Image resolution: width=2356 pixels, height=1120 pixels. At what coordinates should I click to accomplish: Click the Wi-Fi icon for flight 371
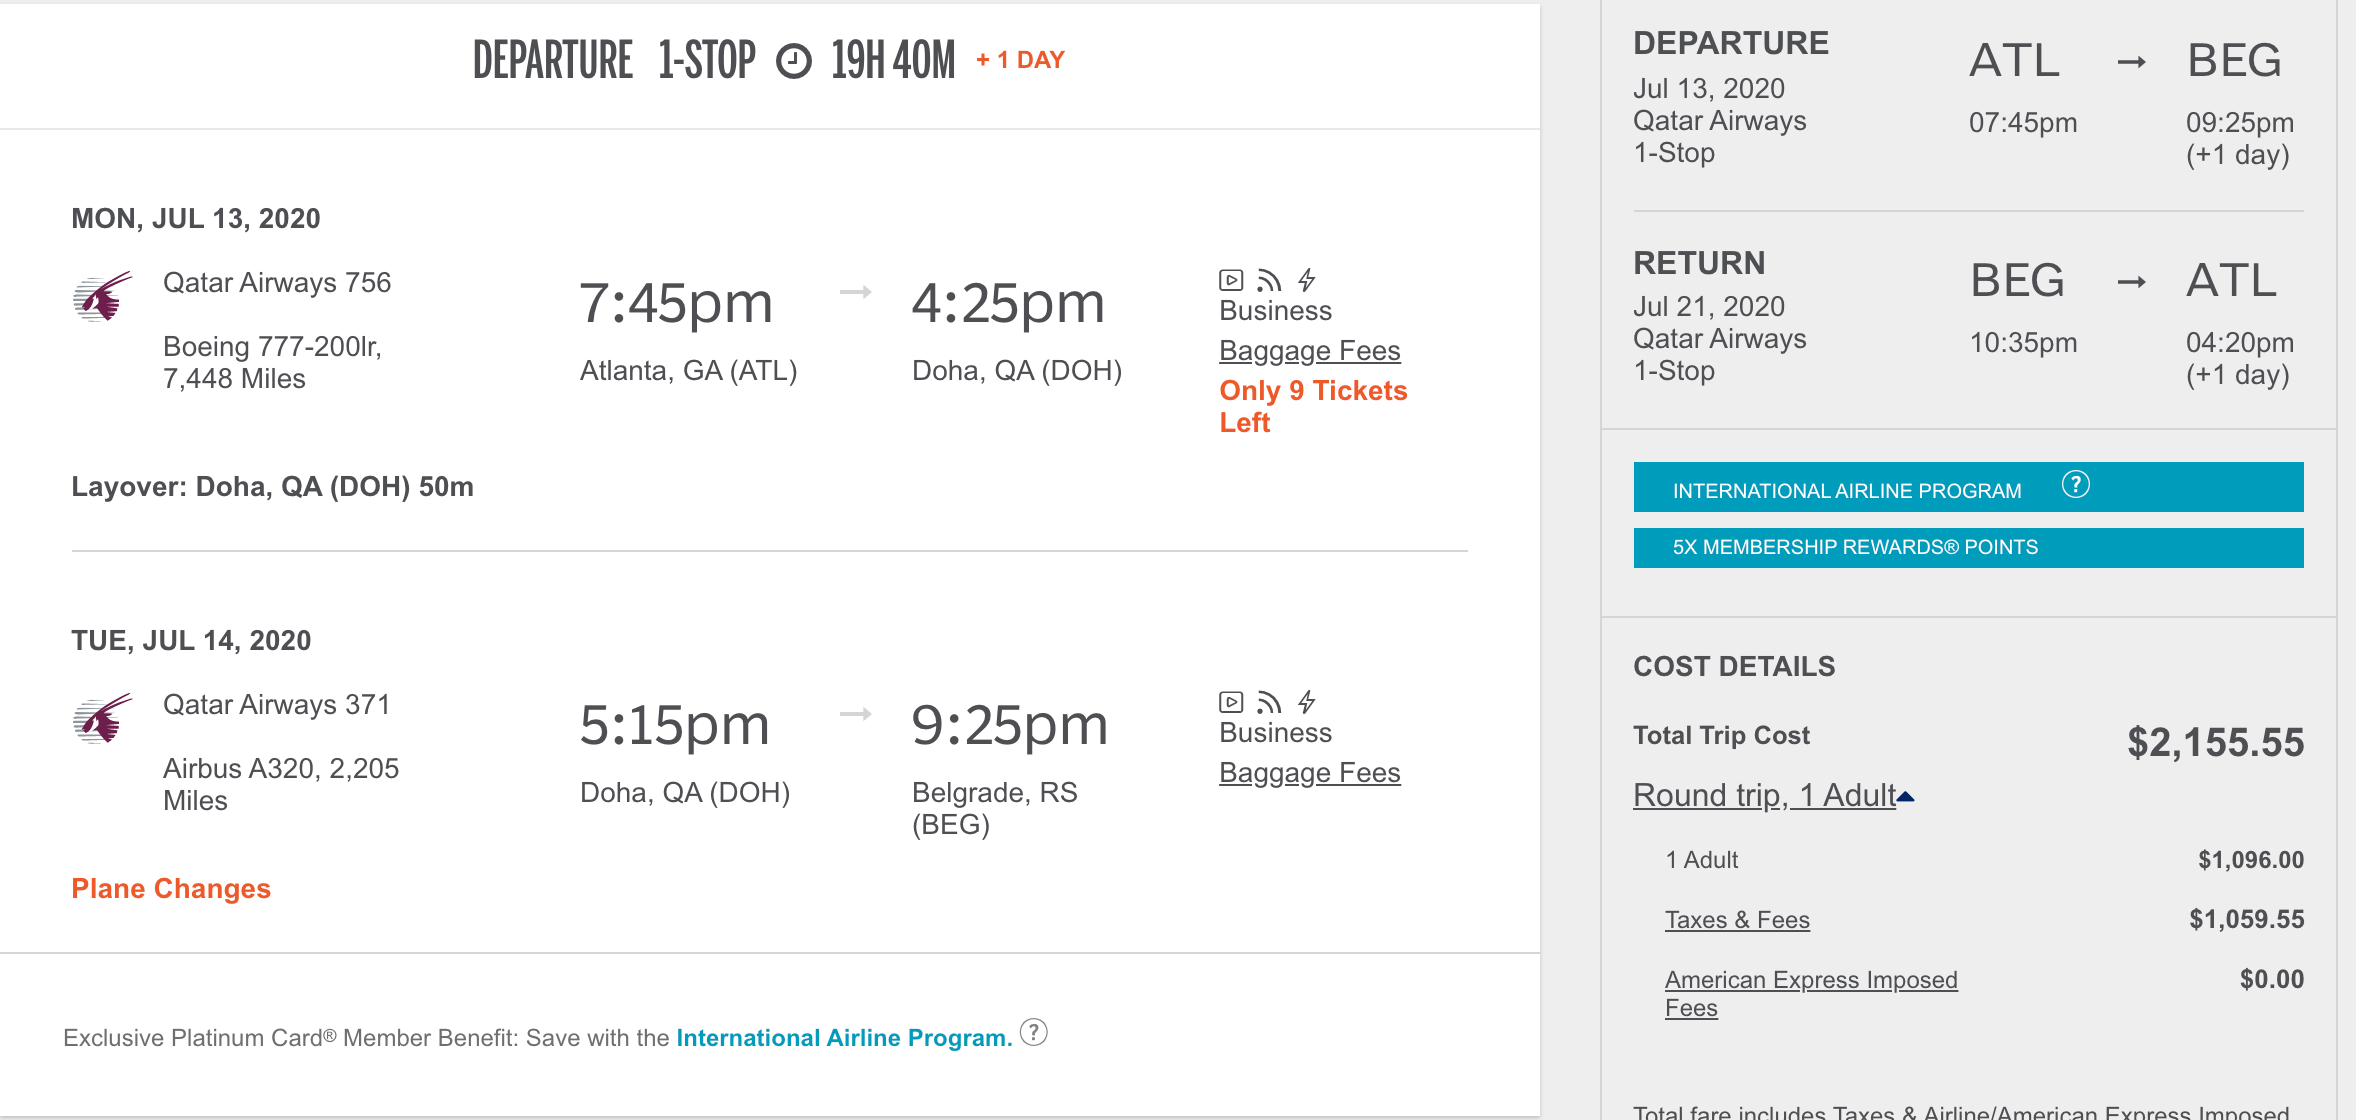point(1269,702)
